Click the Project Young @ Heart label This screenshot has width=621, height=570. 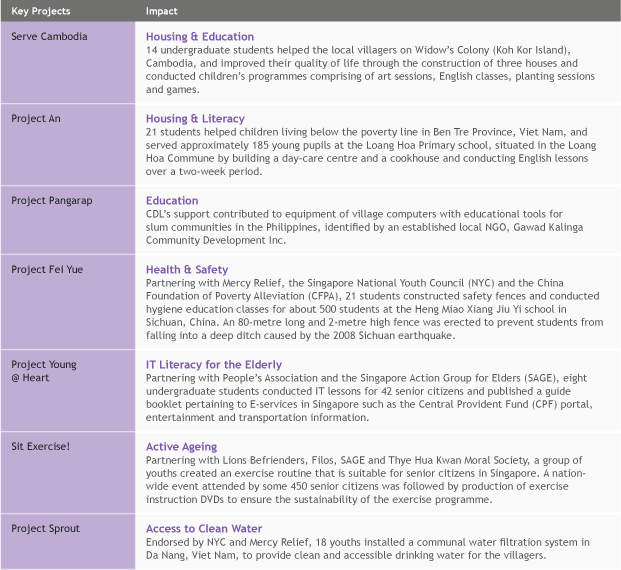click(44, 371)
